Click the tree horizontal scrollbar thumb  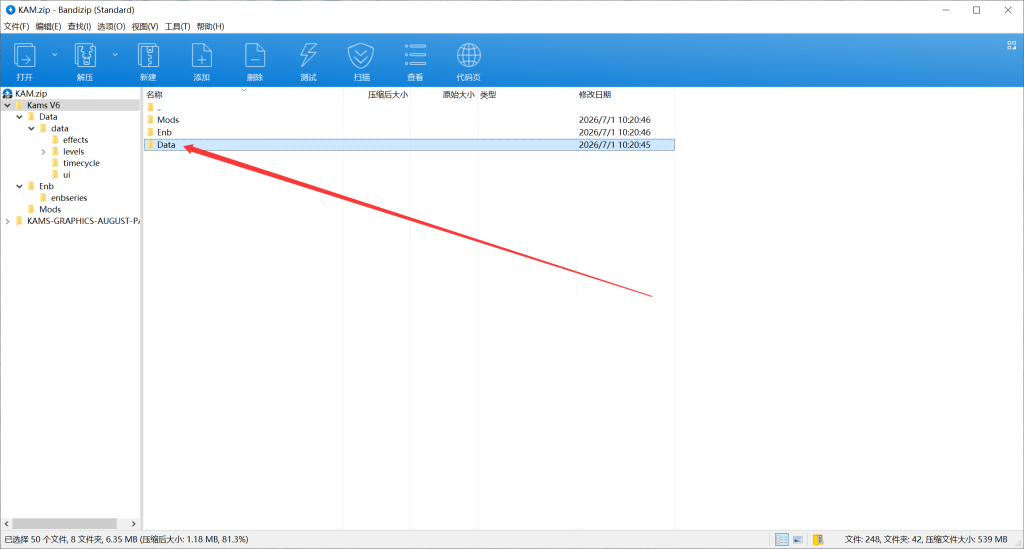click(x=65, y=524)
